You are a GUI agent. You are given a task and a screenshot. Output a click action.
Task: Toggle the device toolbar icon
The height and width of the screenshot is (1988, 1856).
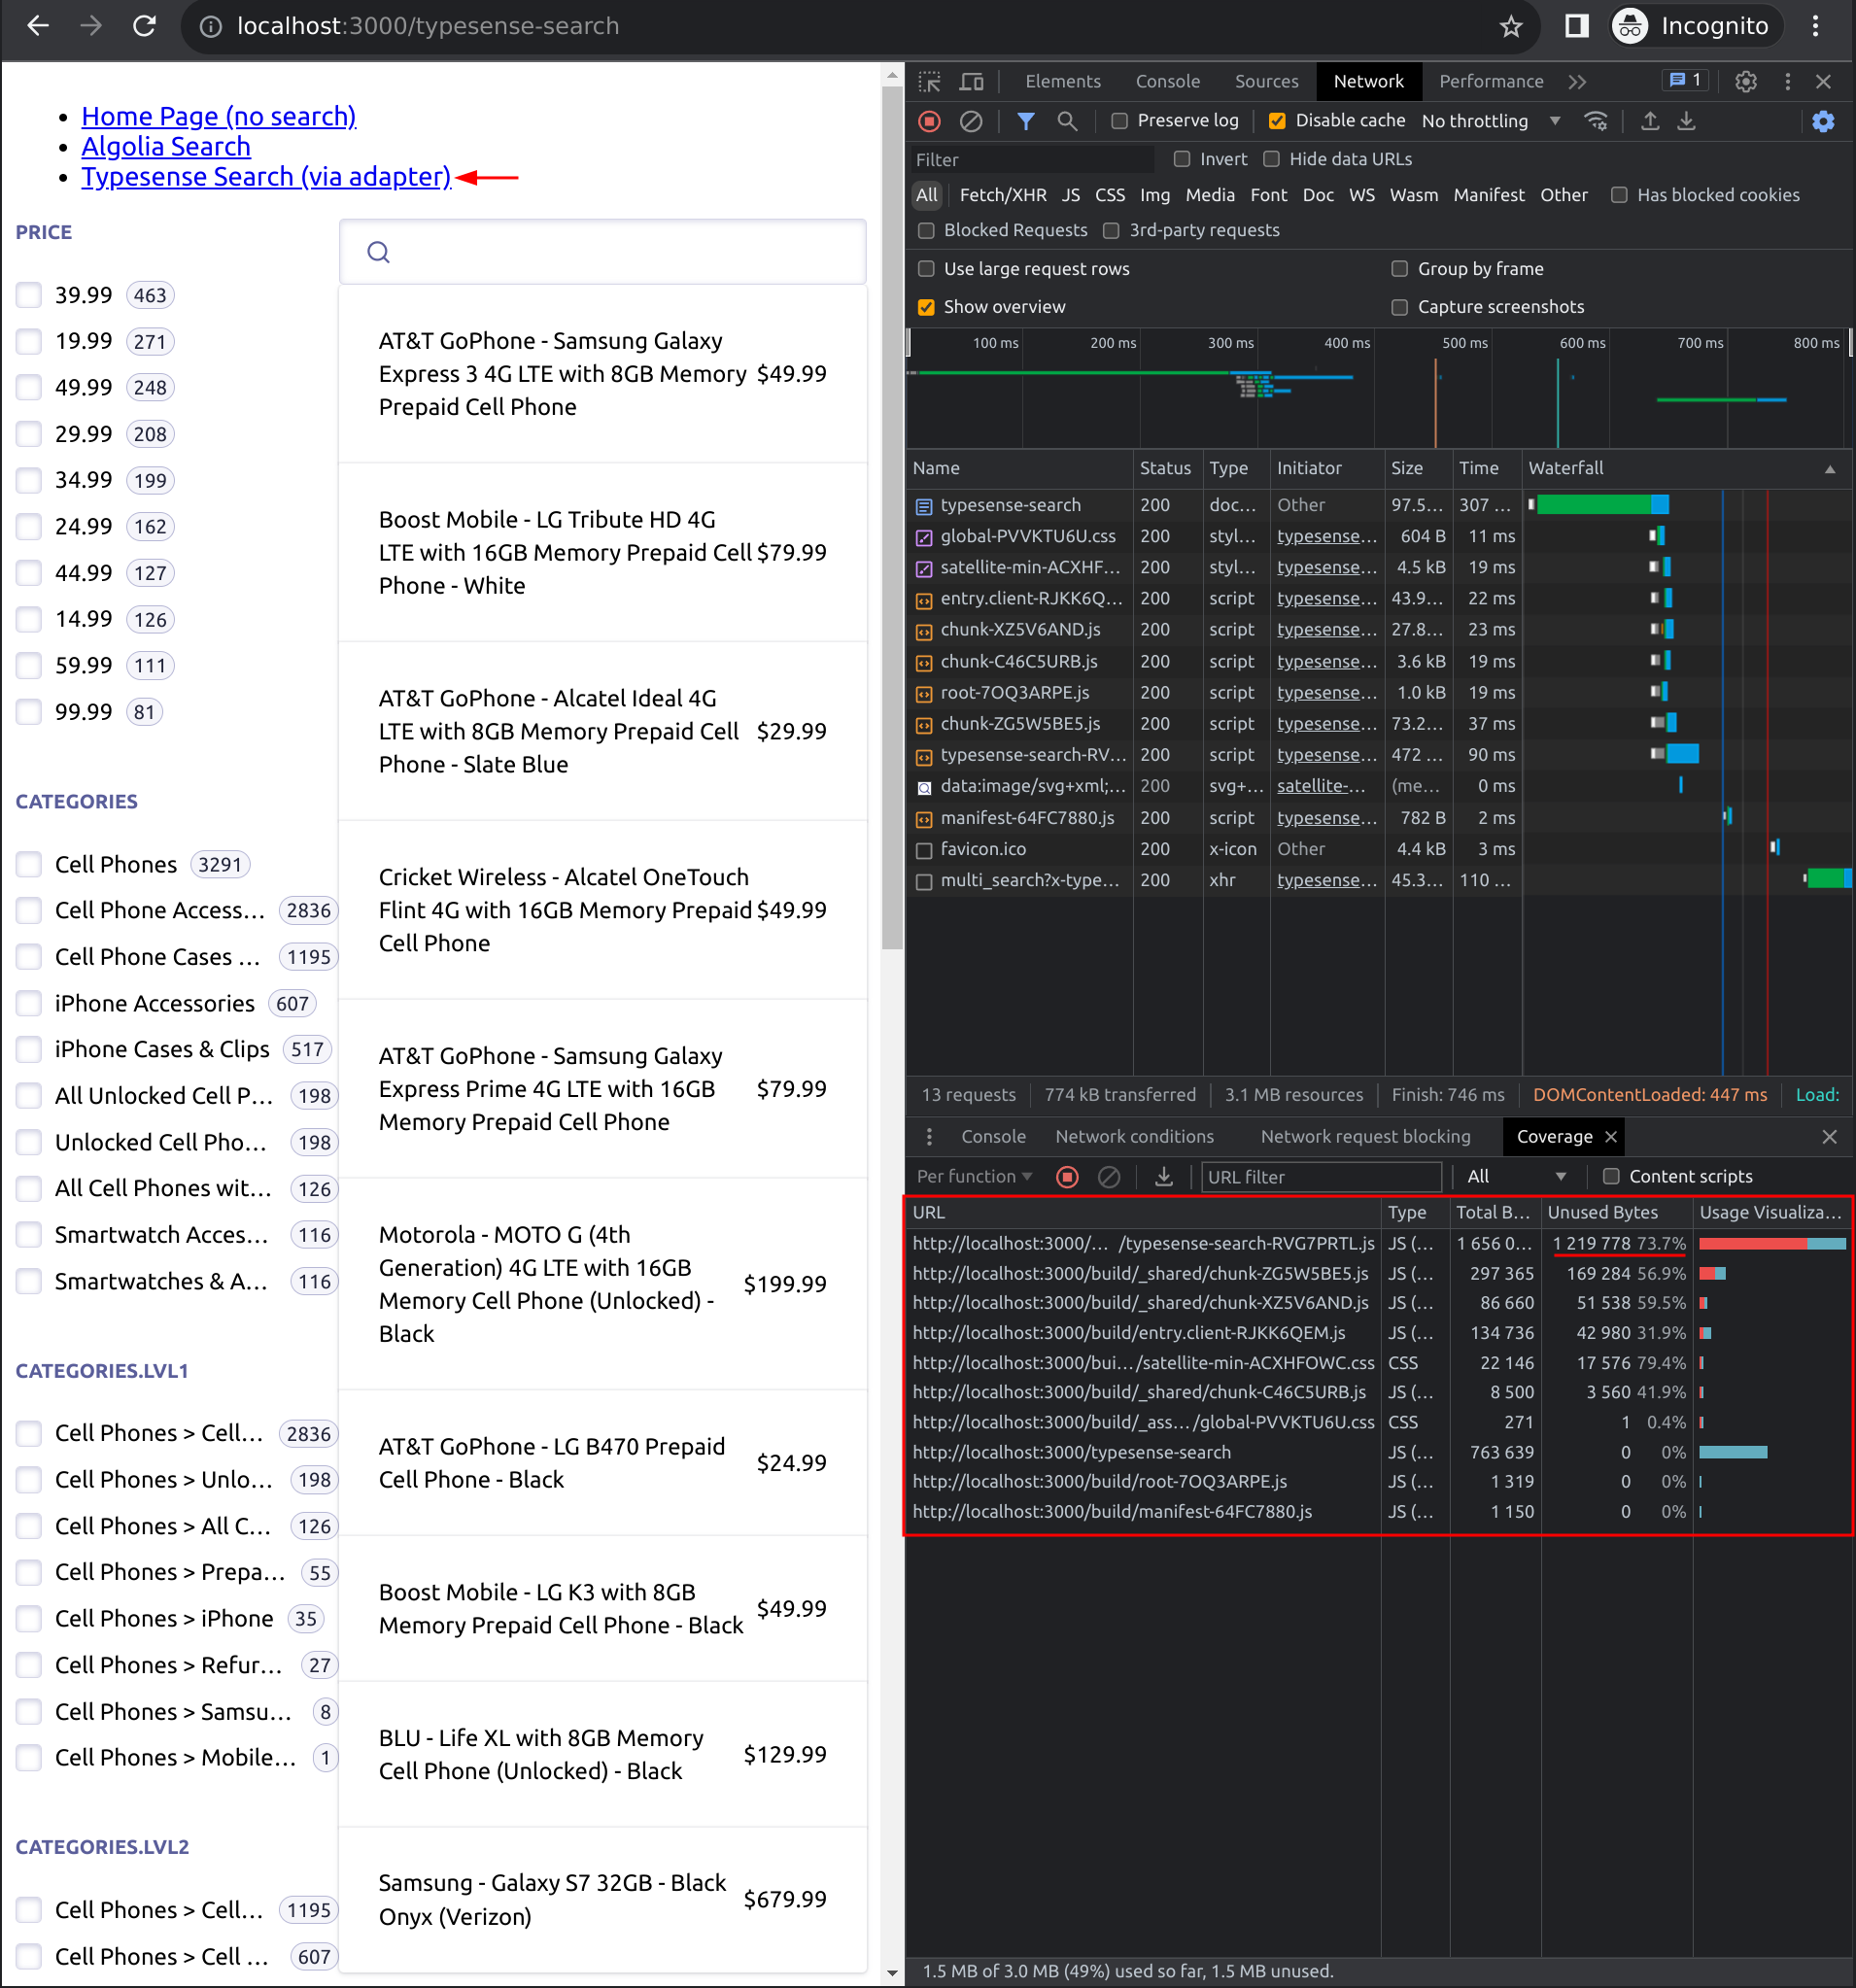pos(972,81)
